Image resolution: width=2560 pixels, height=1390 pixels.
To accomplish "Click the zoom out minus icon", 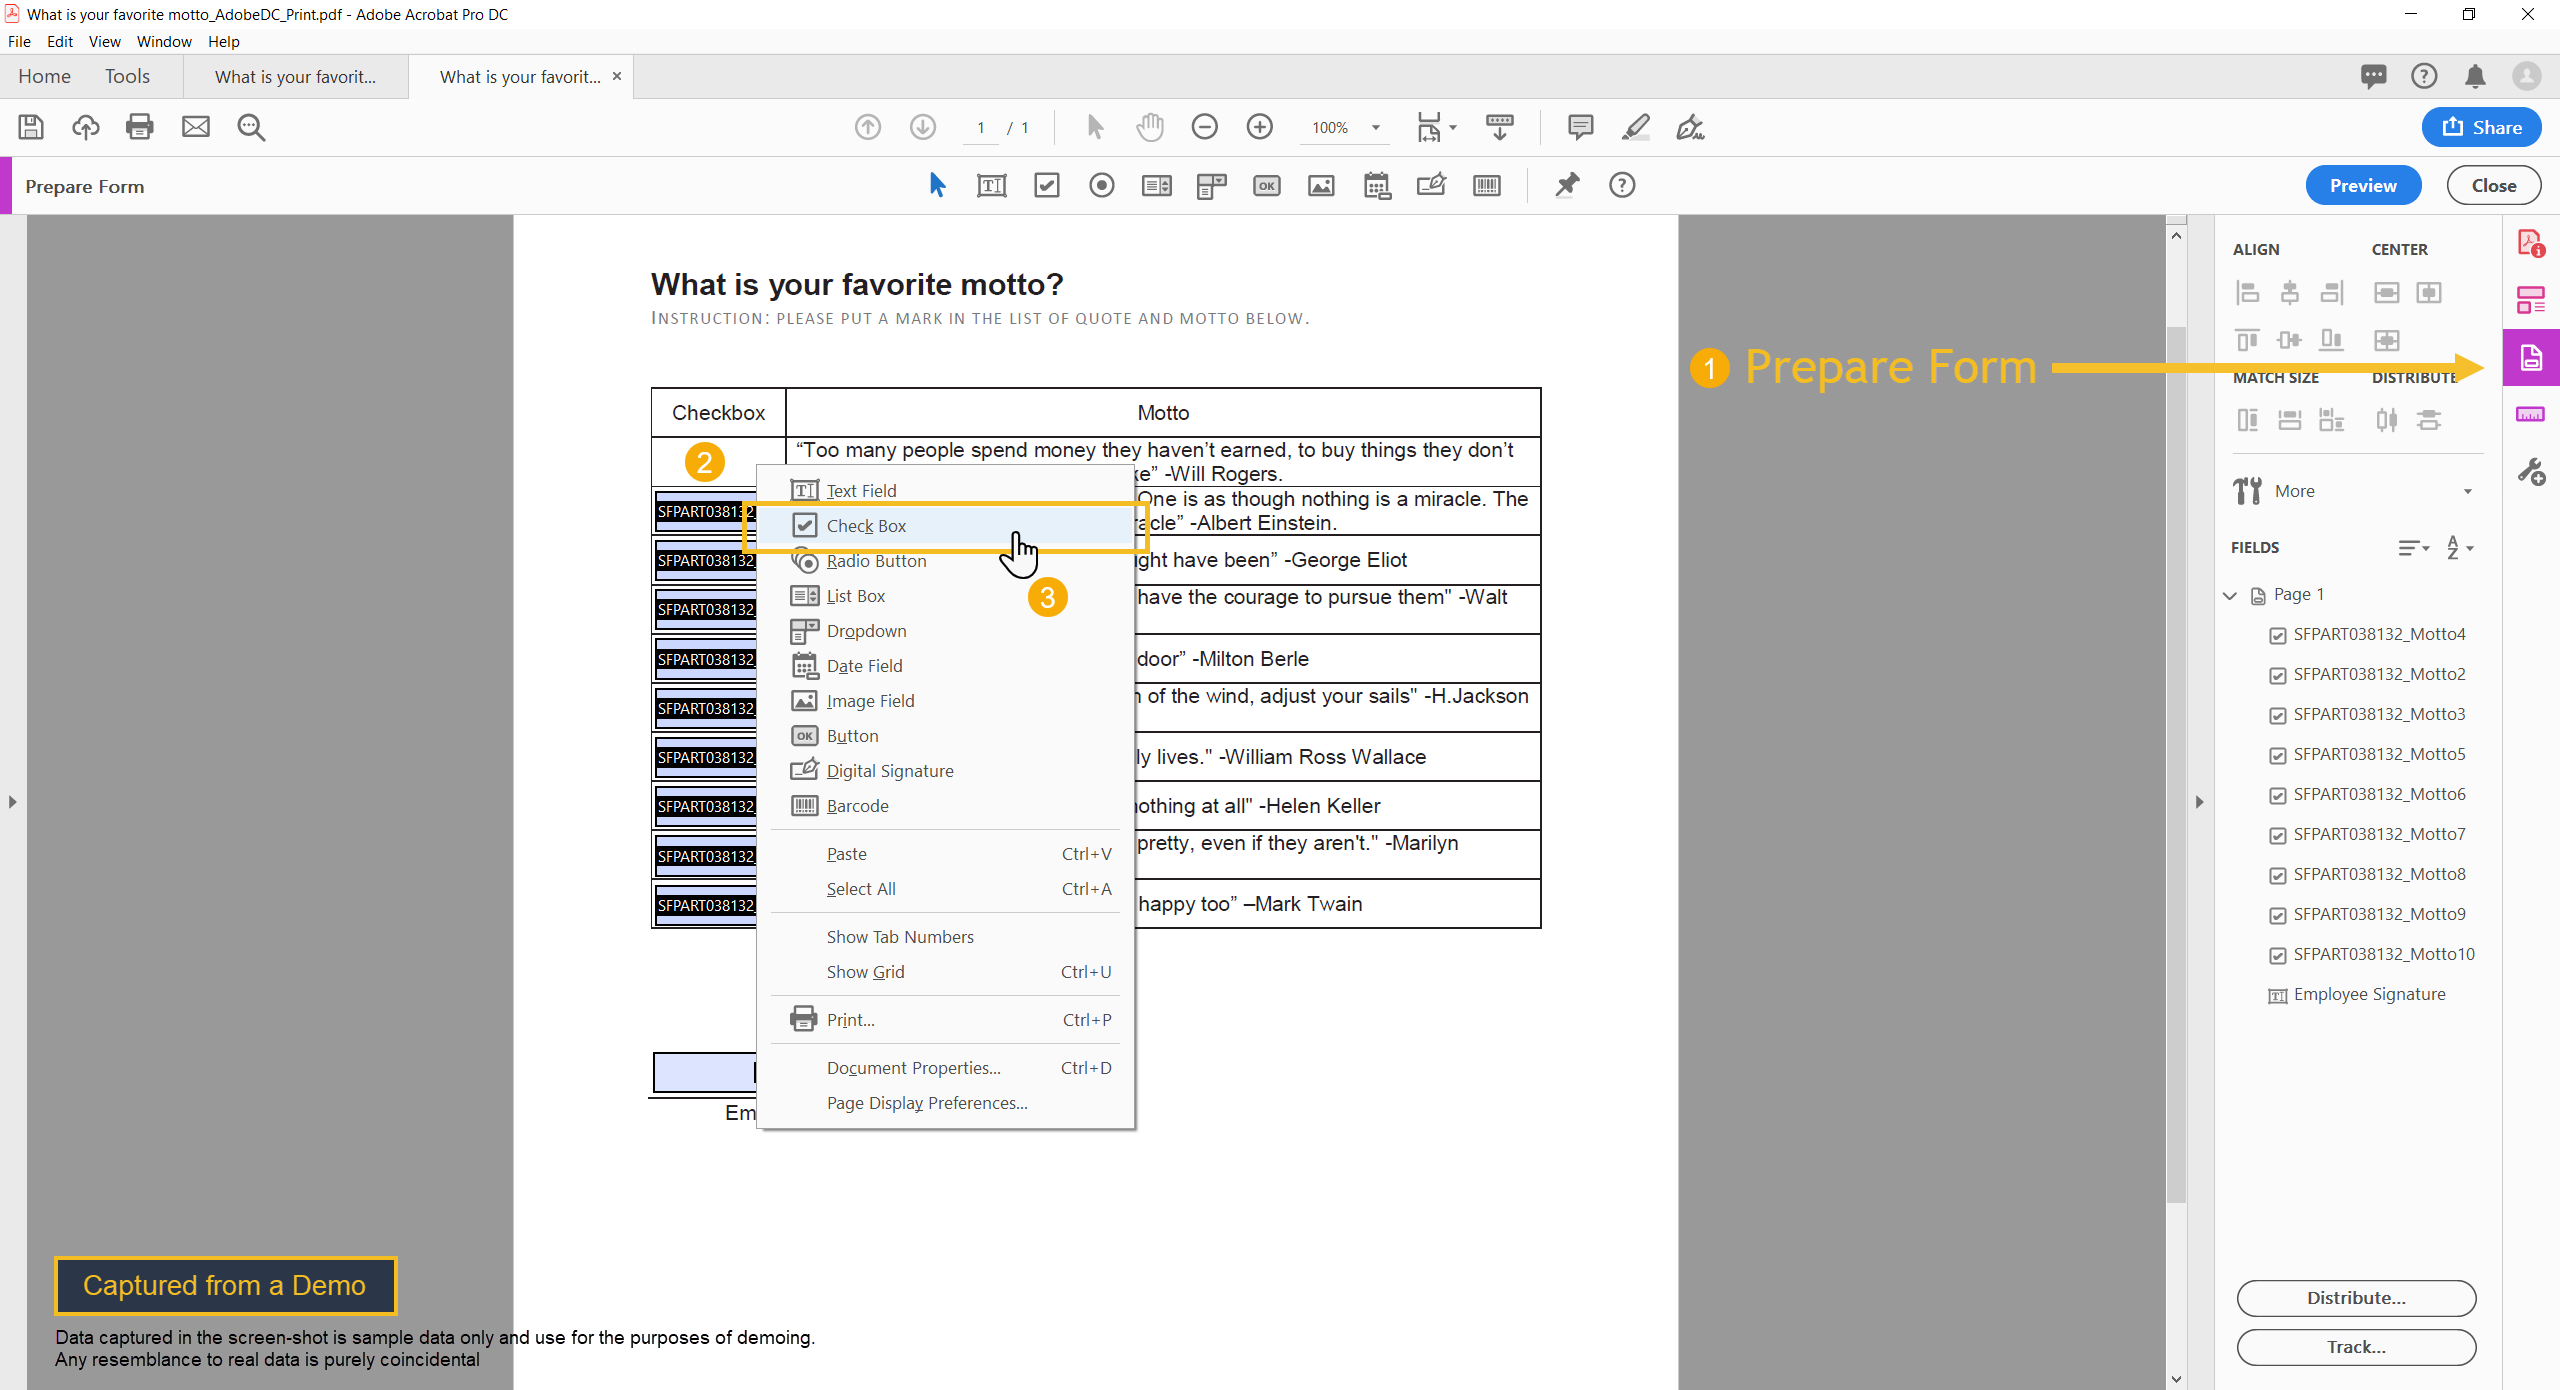I will pyautogui.click(x=1205, y=127).
